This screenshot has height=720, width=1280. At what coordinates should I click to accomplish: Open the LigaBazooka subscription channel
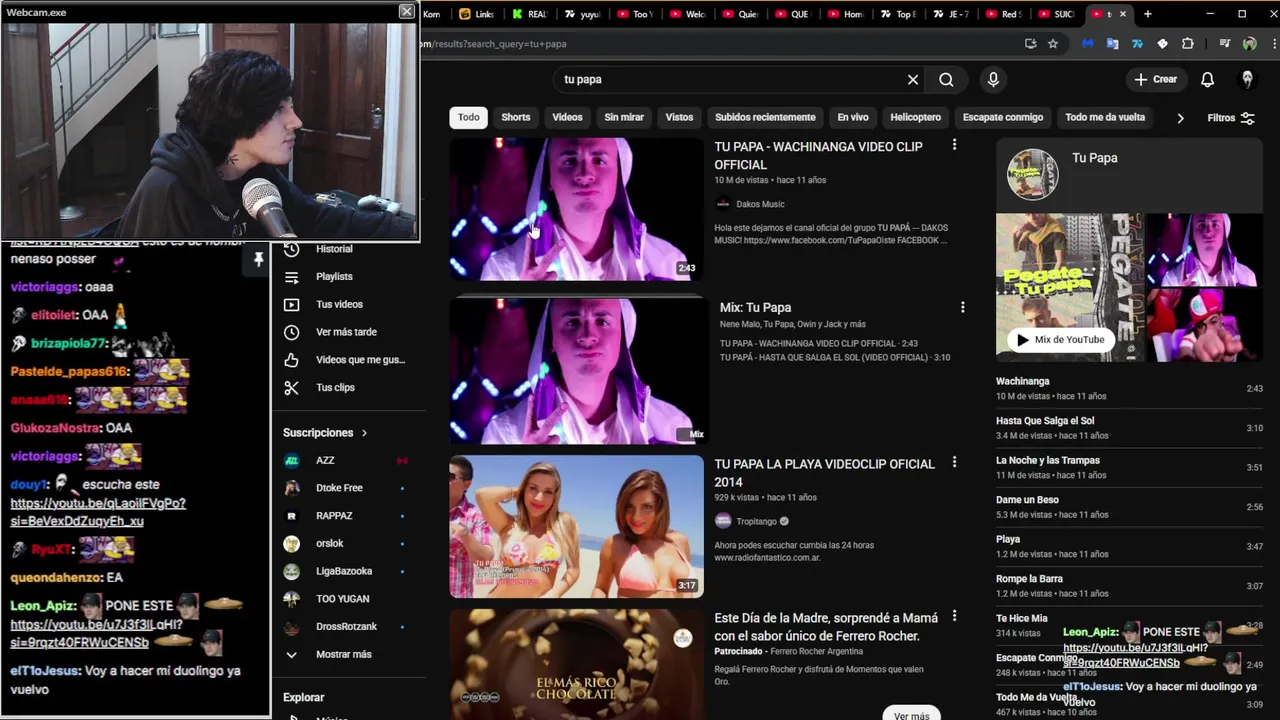tap(345, 571)
